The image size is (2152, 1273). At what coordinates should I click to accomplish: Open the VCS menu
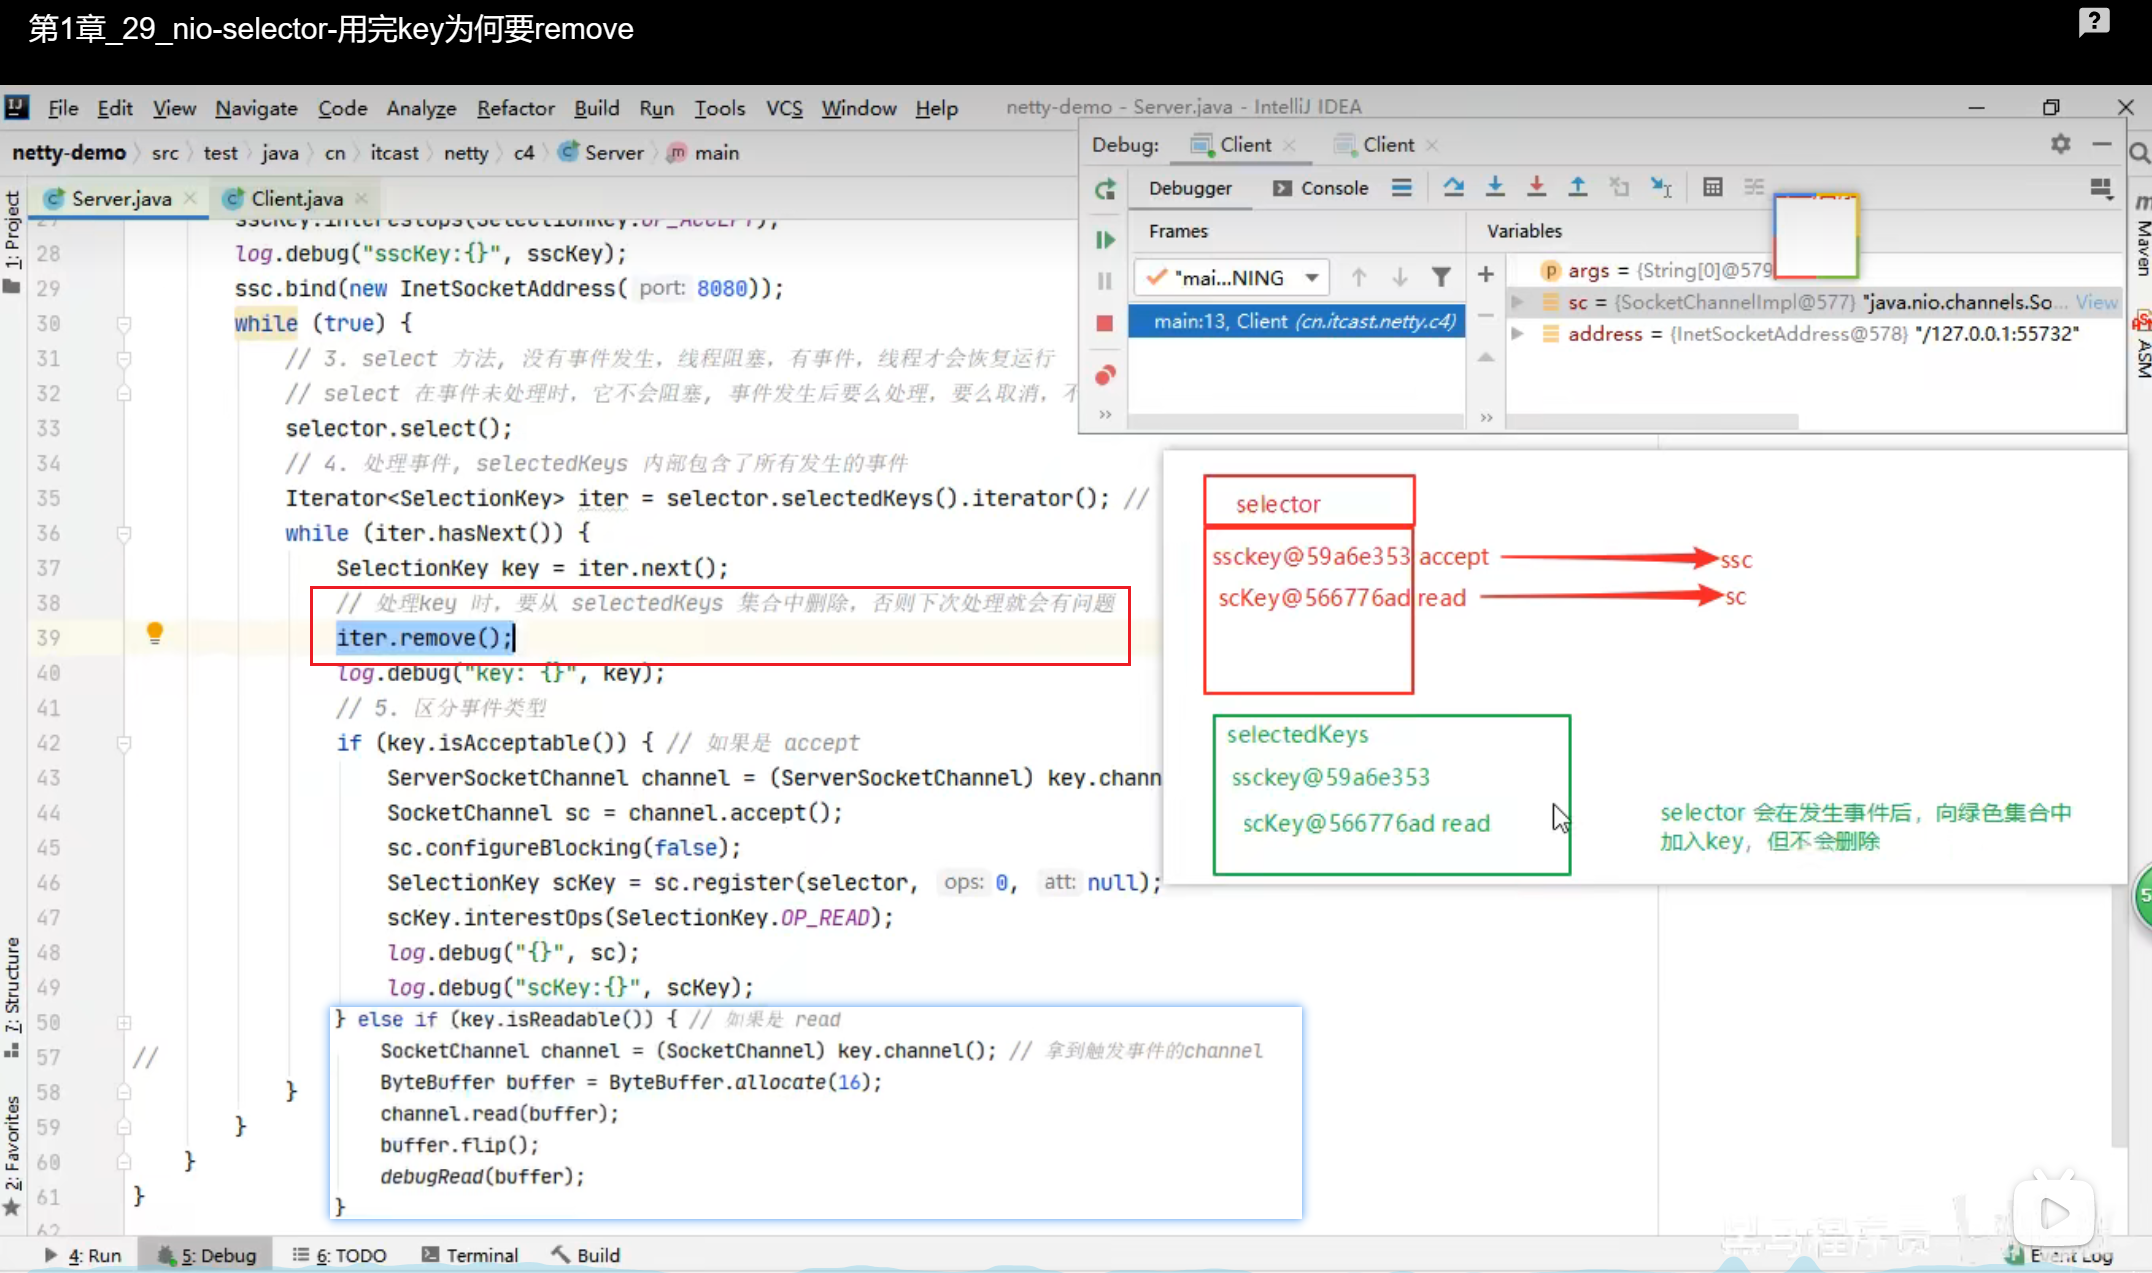click(784, 108)
